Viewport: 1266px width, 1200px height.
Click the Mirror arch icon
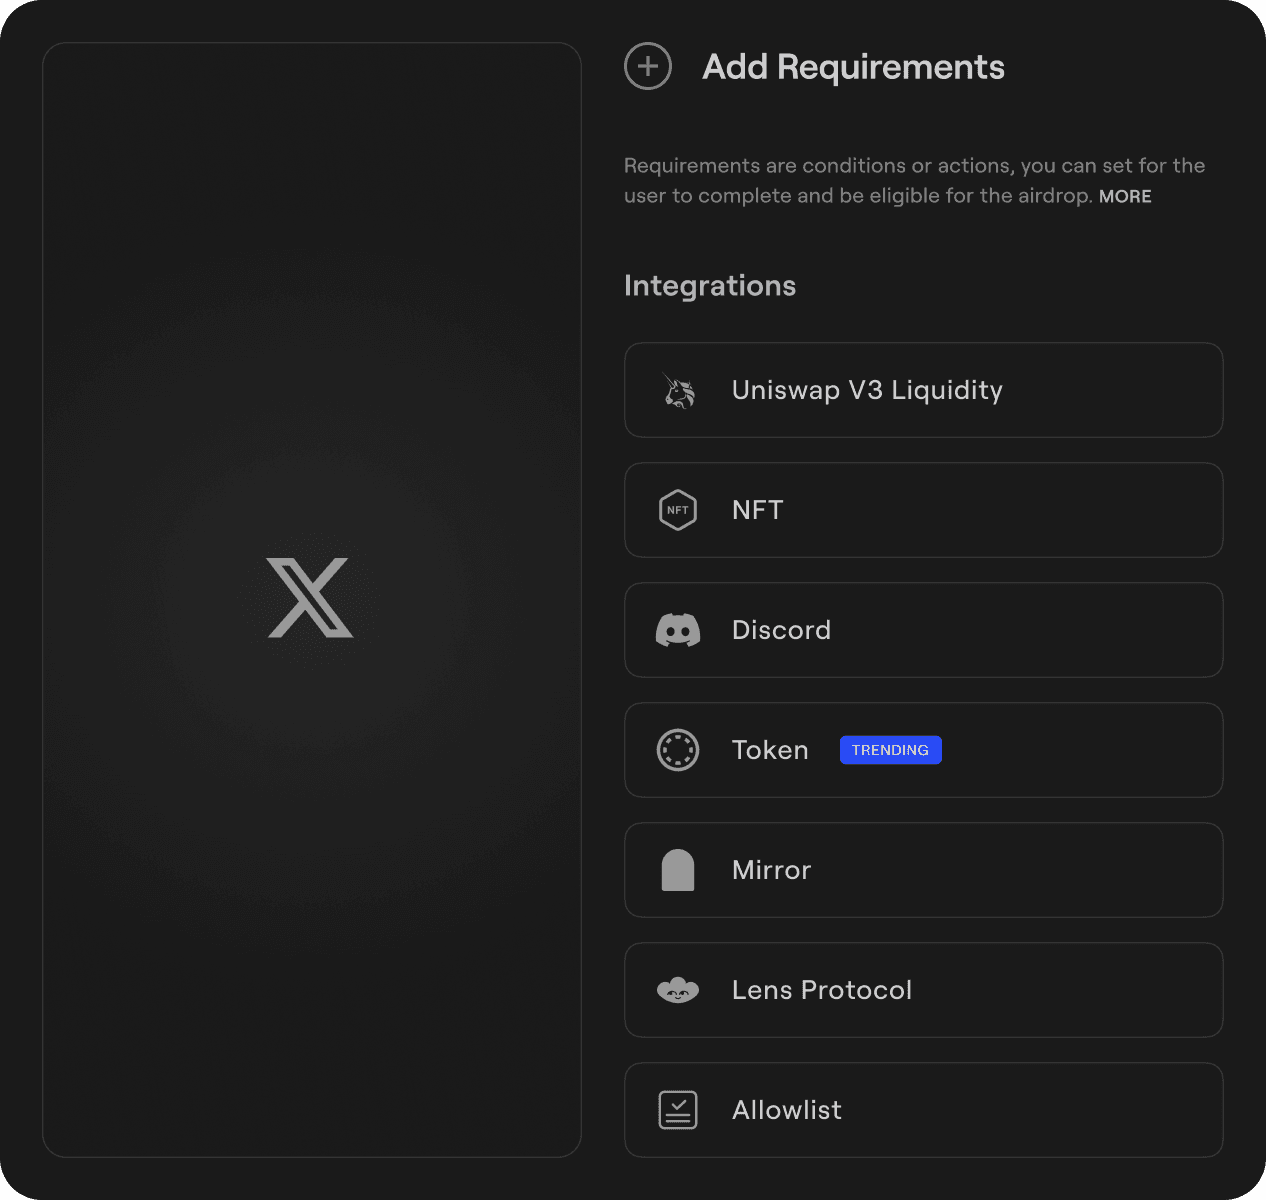click(678, 870)
